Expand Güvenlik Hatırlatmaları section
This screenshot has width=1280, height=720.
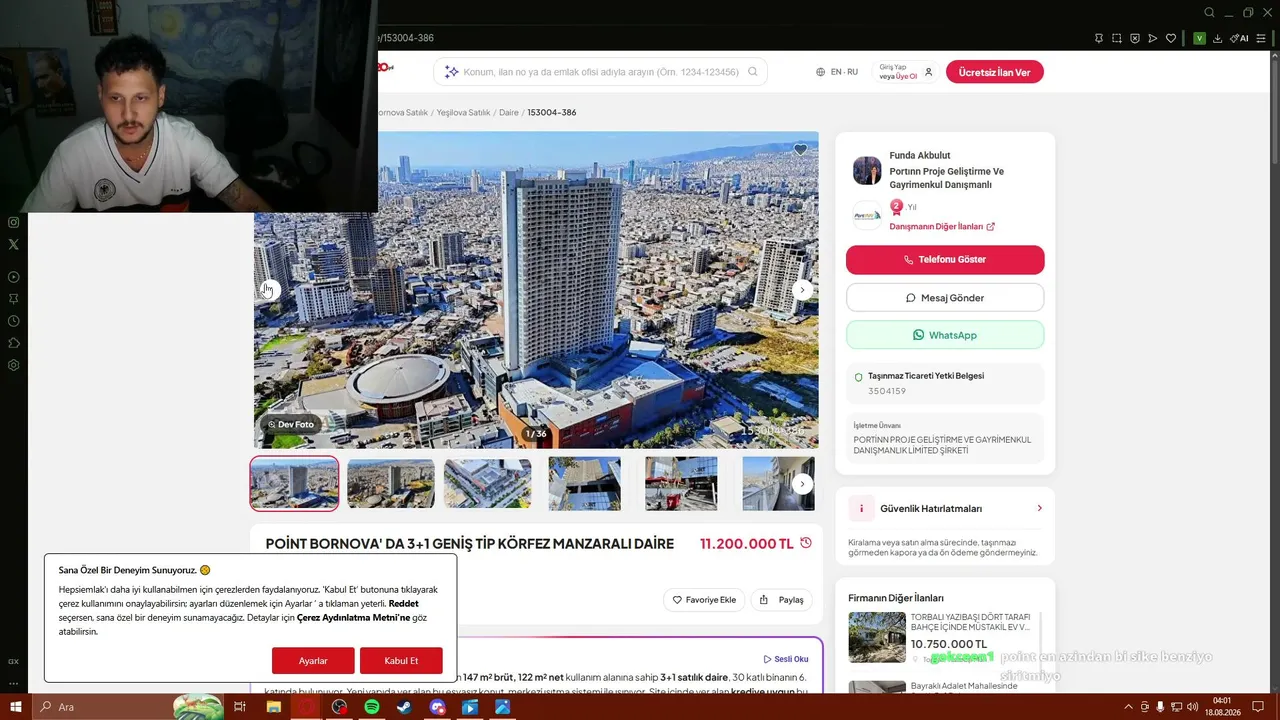click(x=945, y=508)
